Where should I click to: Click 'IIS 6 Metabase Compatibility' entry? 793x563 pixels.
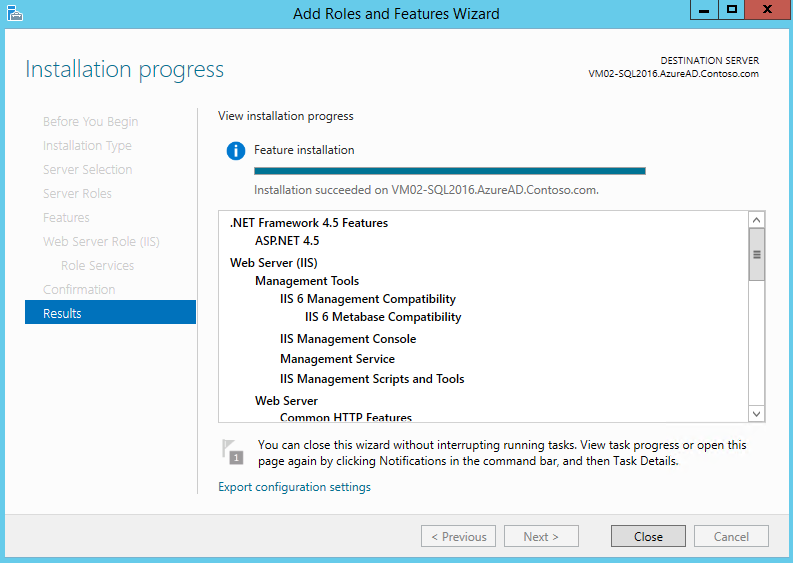pyautogui.click(x=383, y=317)
